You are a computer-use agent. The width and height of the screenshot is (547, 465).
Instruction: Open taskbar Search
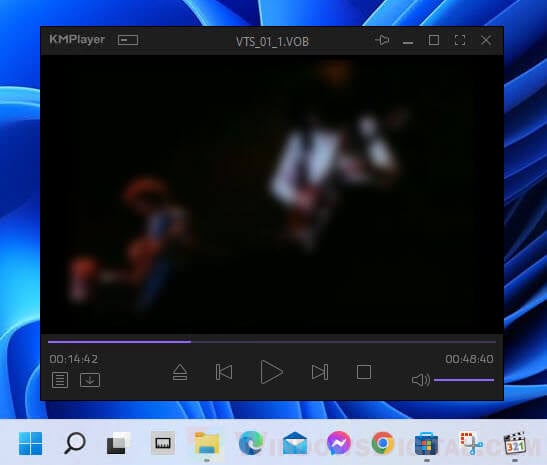point(75,443)
